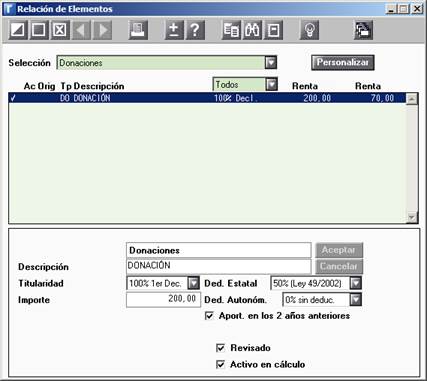Toggle the Revisado checkbox

(x=220, y=348)
